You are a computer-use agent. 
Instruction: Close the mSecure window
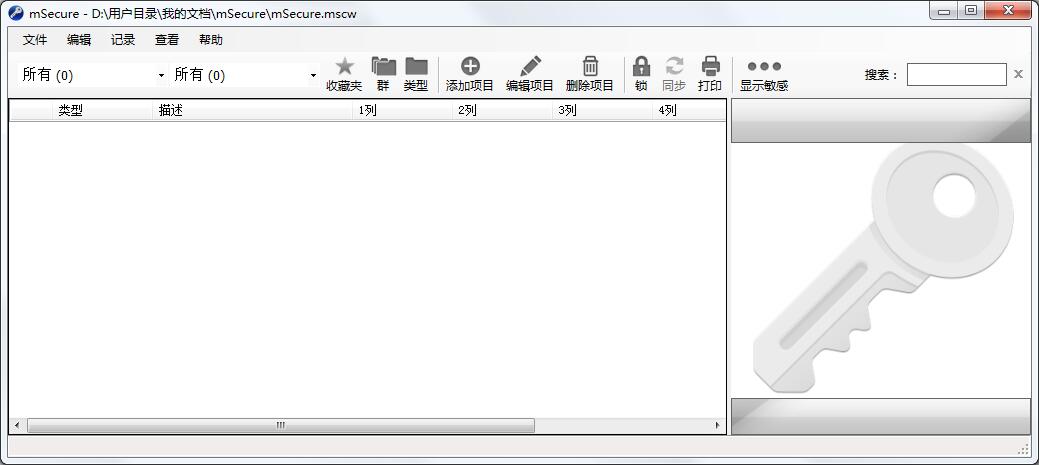point(1009,10)
